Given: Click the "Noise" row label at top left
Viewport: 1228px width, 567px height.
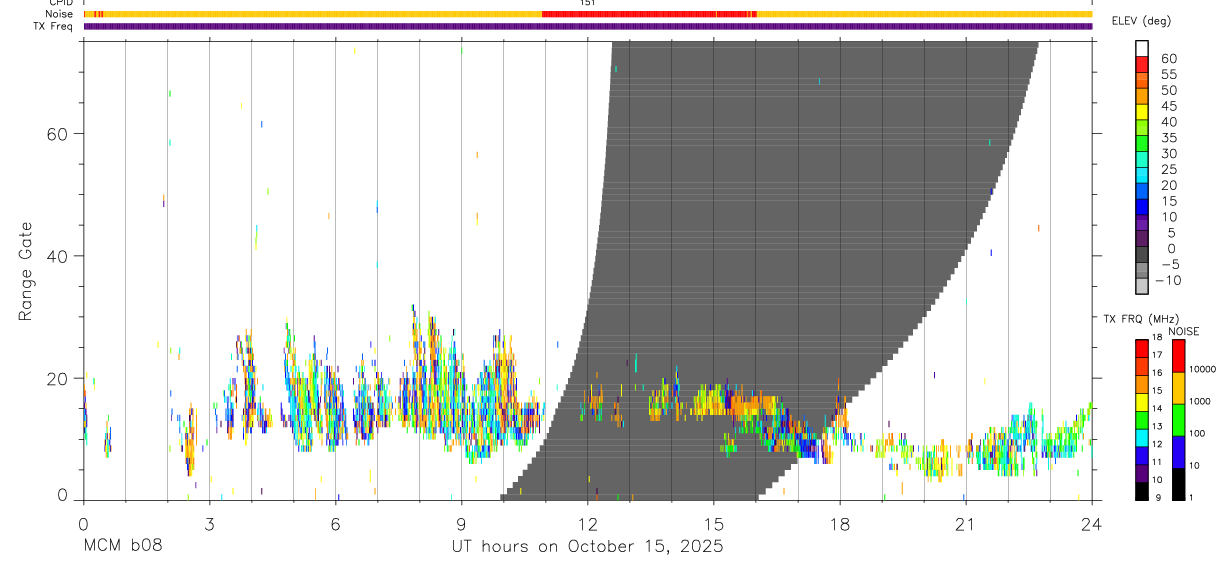Looking at the screenshot, I should pyautogui.click(x=60, y=14).
